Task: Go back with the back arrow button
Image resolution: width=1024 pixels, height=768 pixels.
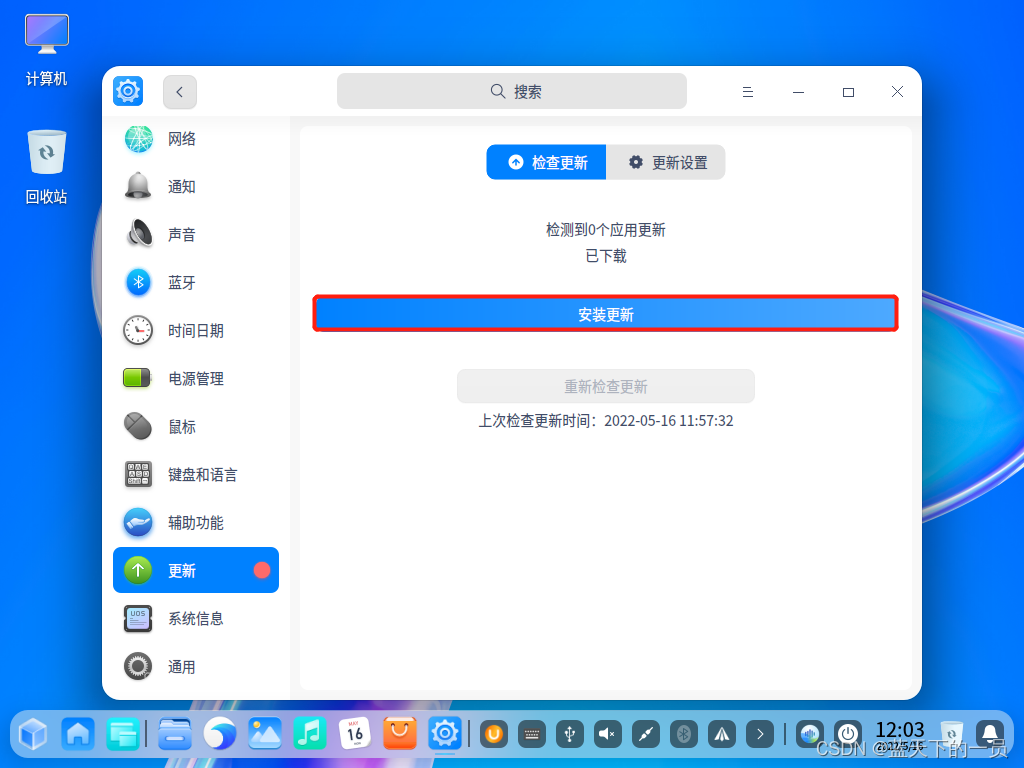Action: pyautogui.click(x=180, y=91)
